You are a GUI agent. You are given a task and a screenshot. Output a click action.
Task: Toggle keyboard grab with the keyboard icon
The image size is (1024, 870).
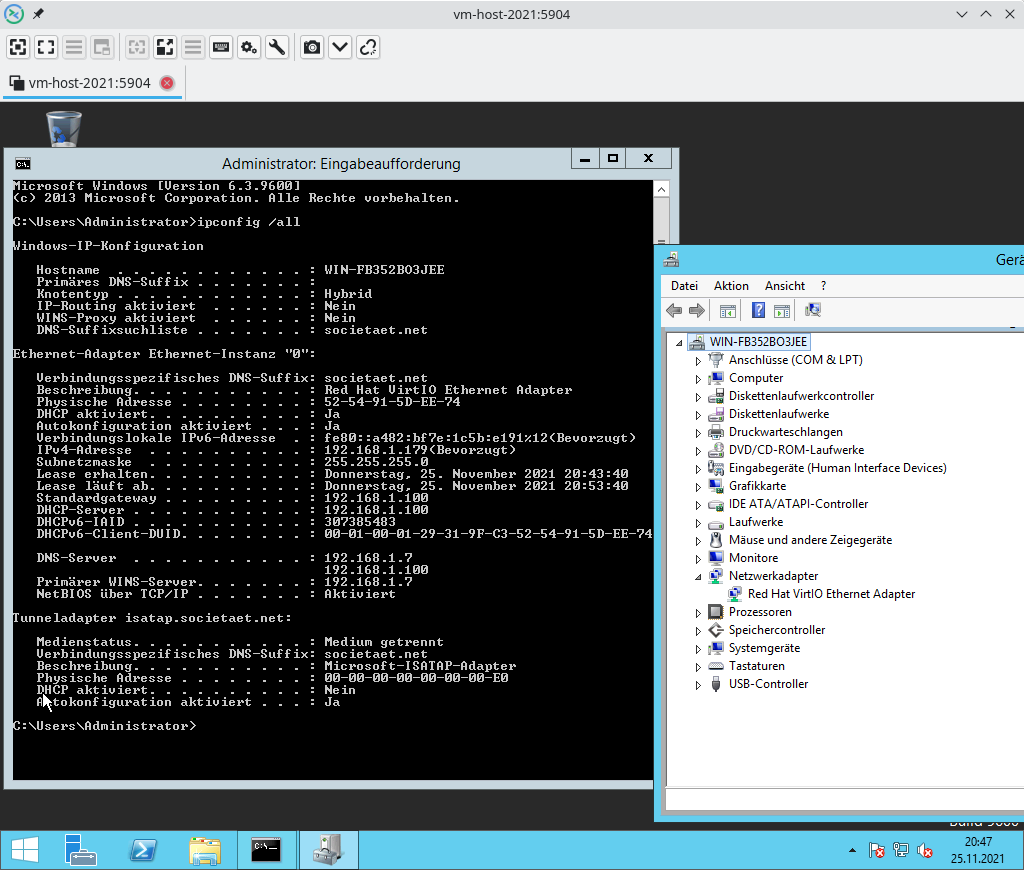pyautogui.click(x=221, y=47)
